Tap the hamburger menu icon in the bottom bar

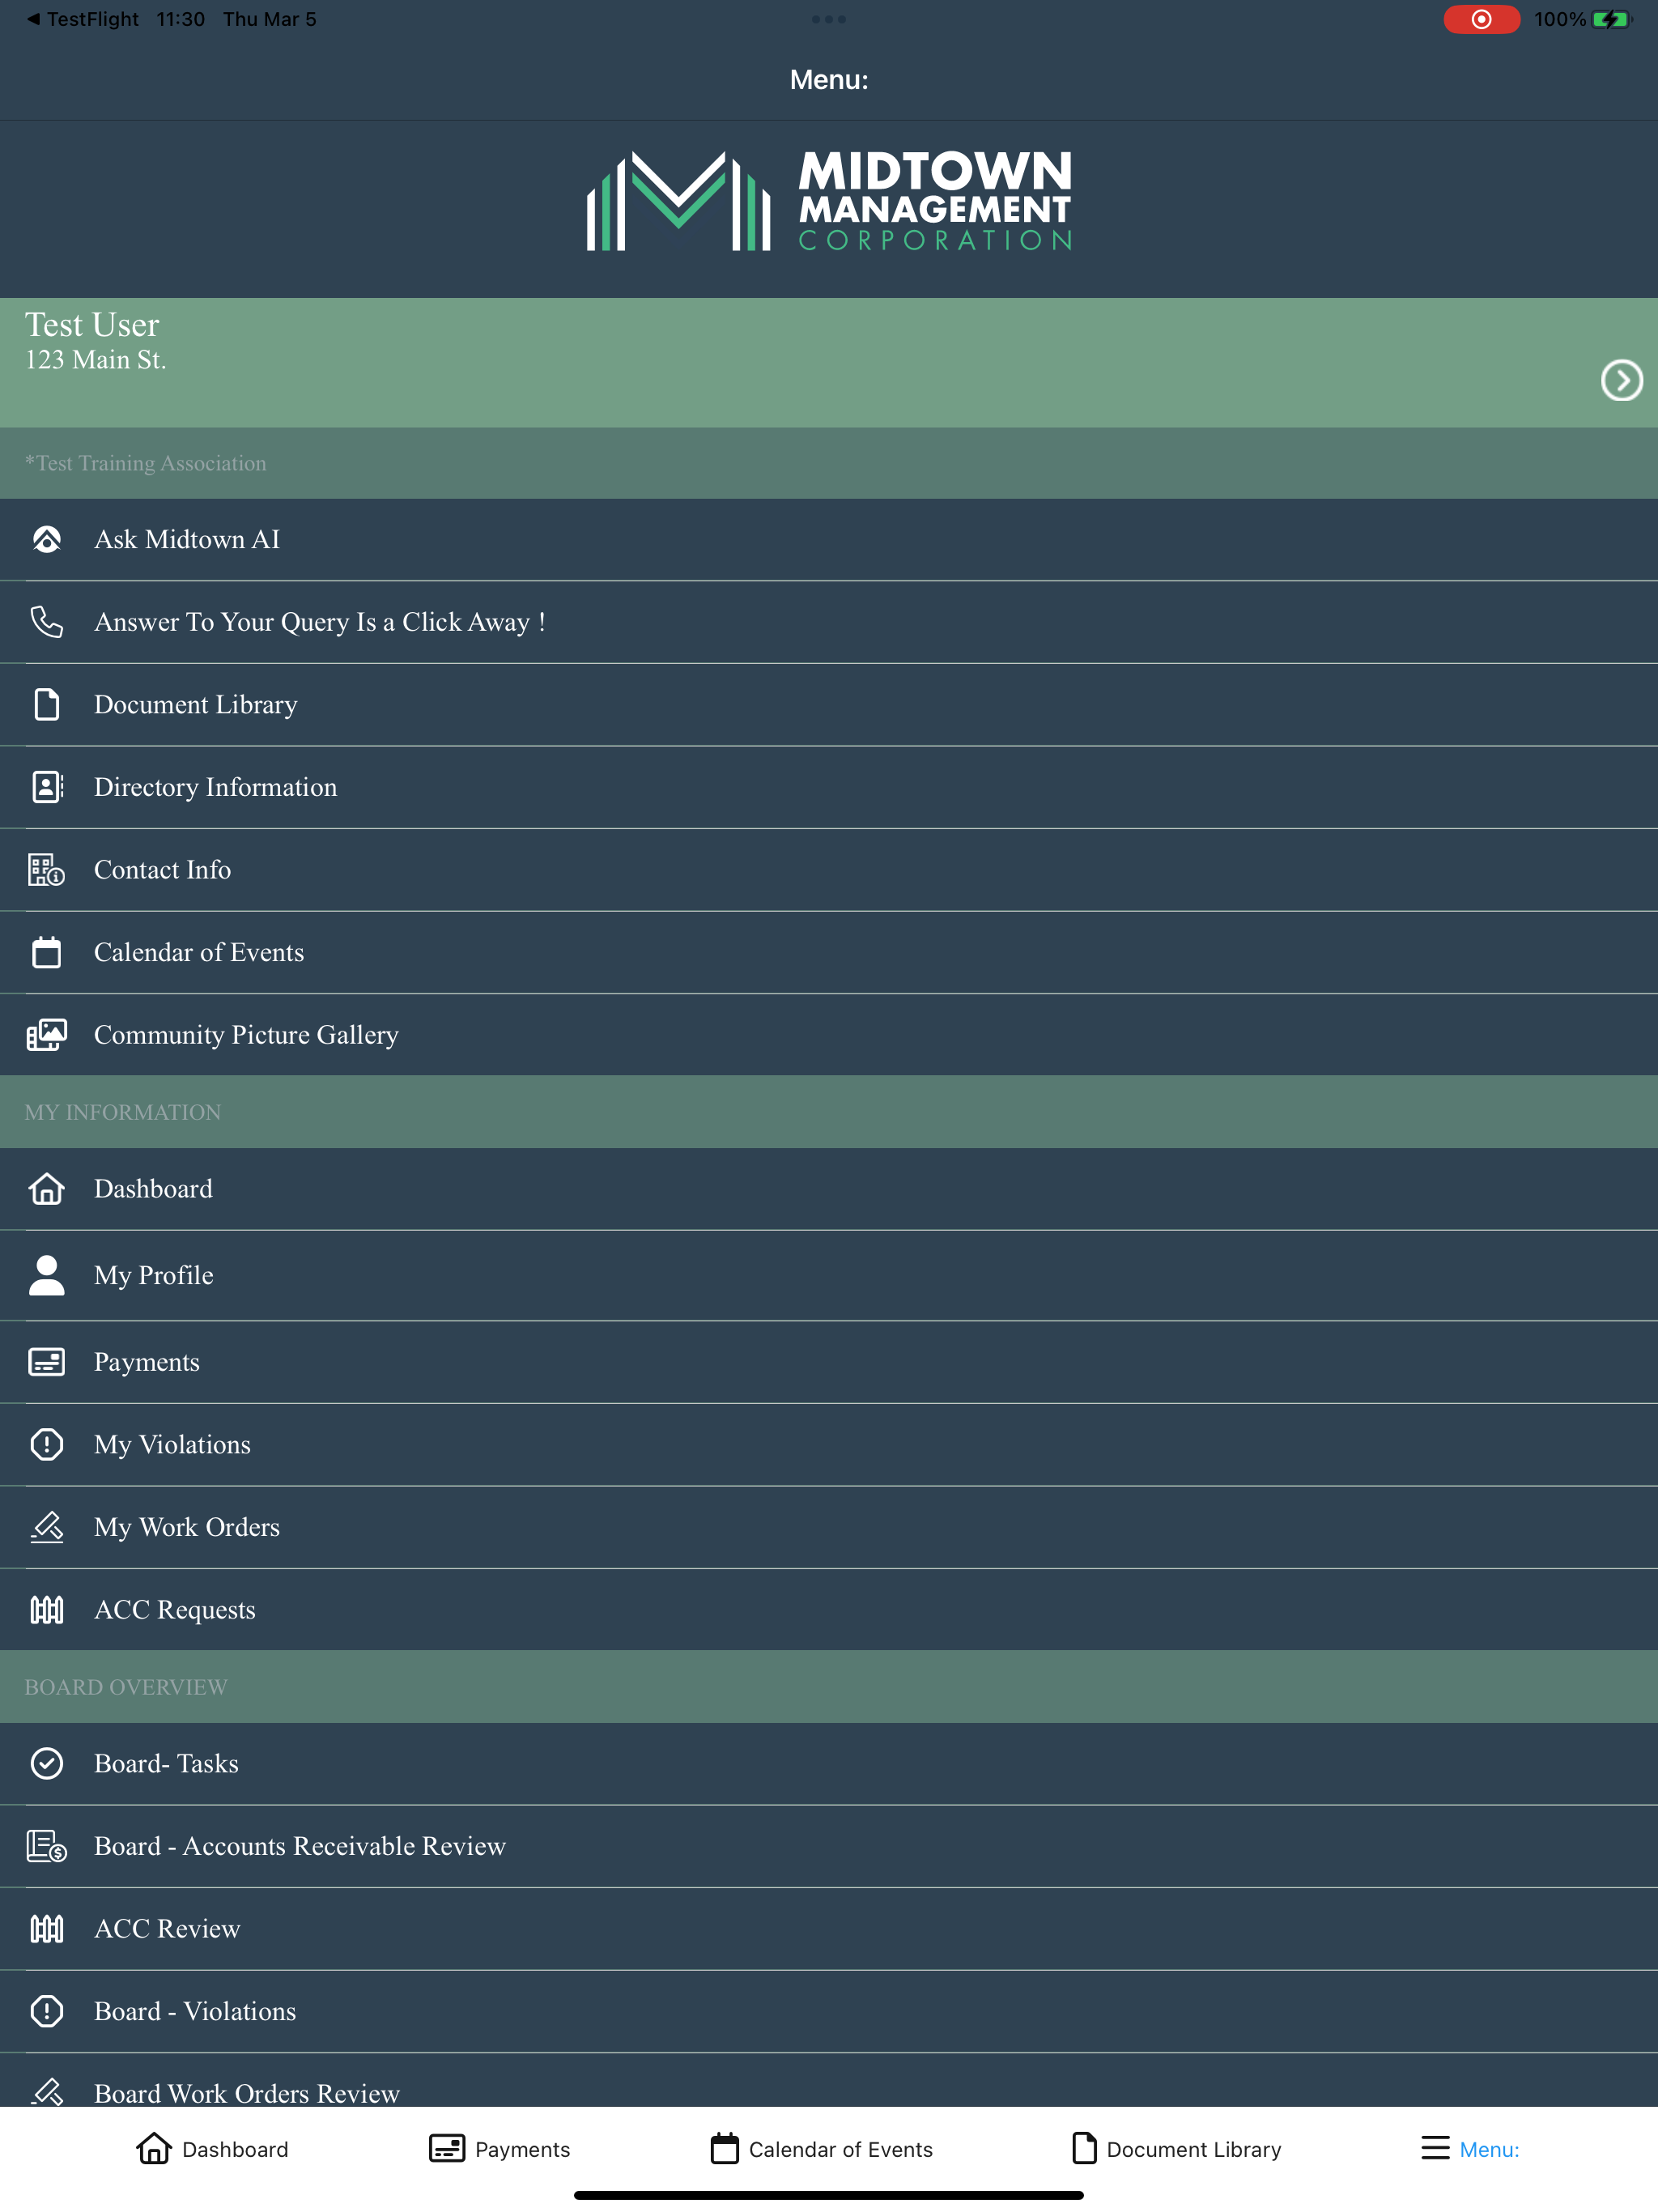[x=1435, y=2148]
